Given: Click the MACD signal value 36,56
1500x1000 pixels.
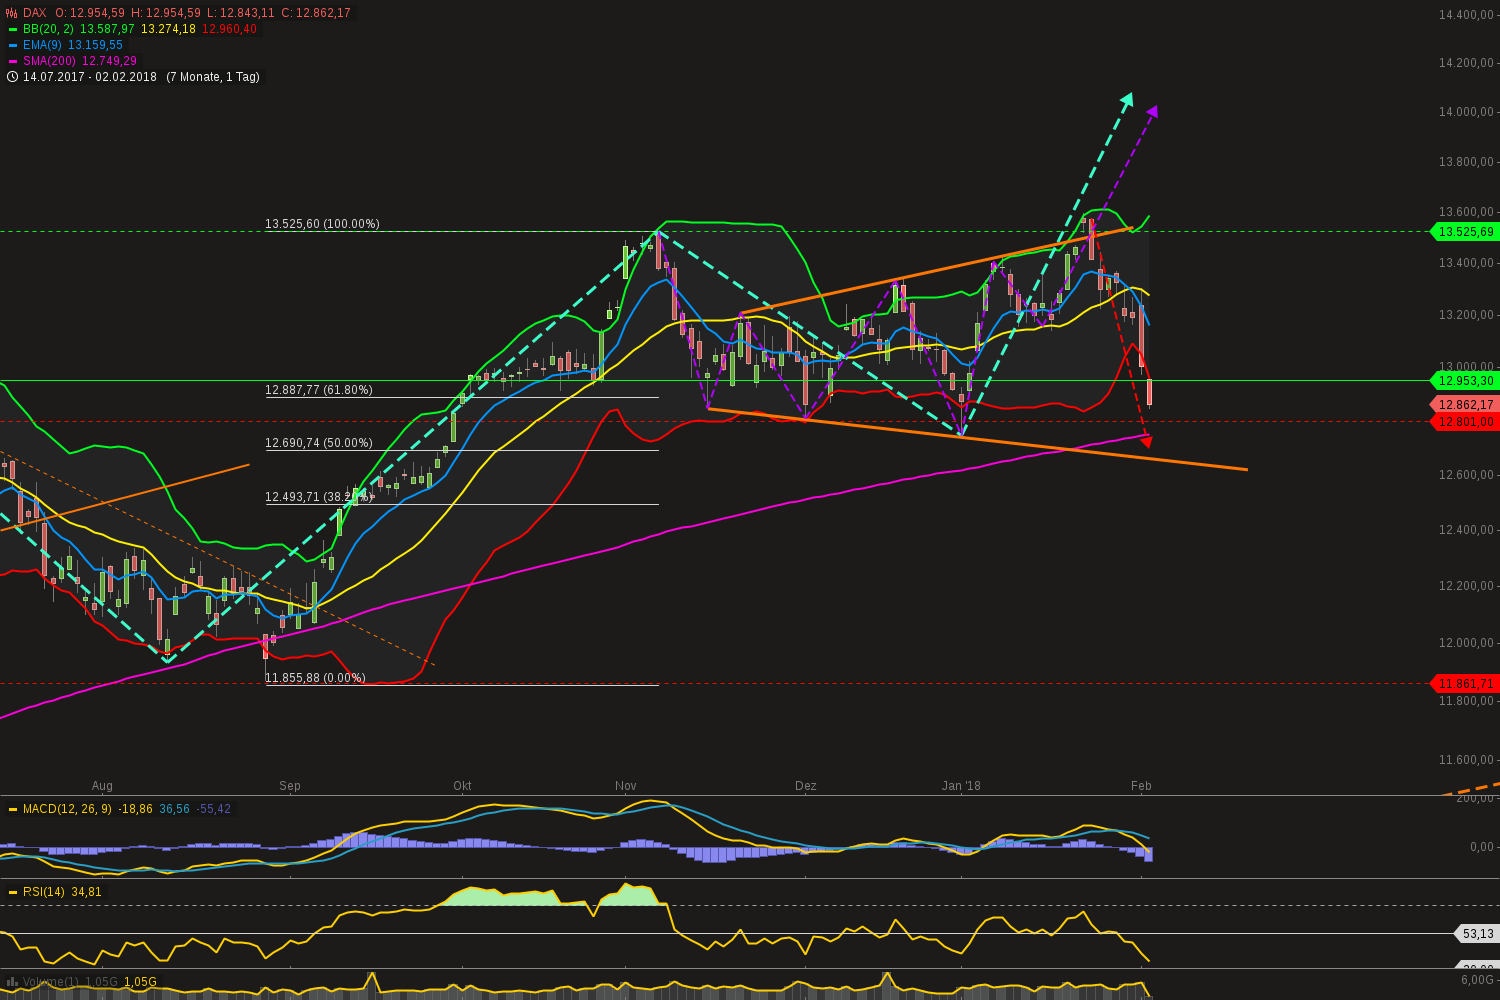Looking at the screenshot, I should coord(174,809).
